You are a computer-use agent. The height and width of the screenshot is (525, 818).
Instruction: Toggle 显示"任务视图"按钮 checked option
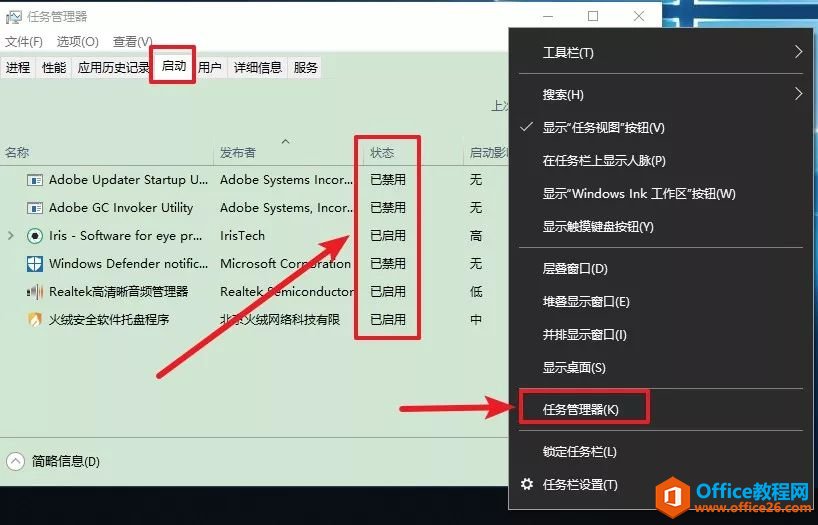click(603, 128)
